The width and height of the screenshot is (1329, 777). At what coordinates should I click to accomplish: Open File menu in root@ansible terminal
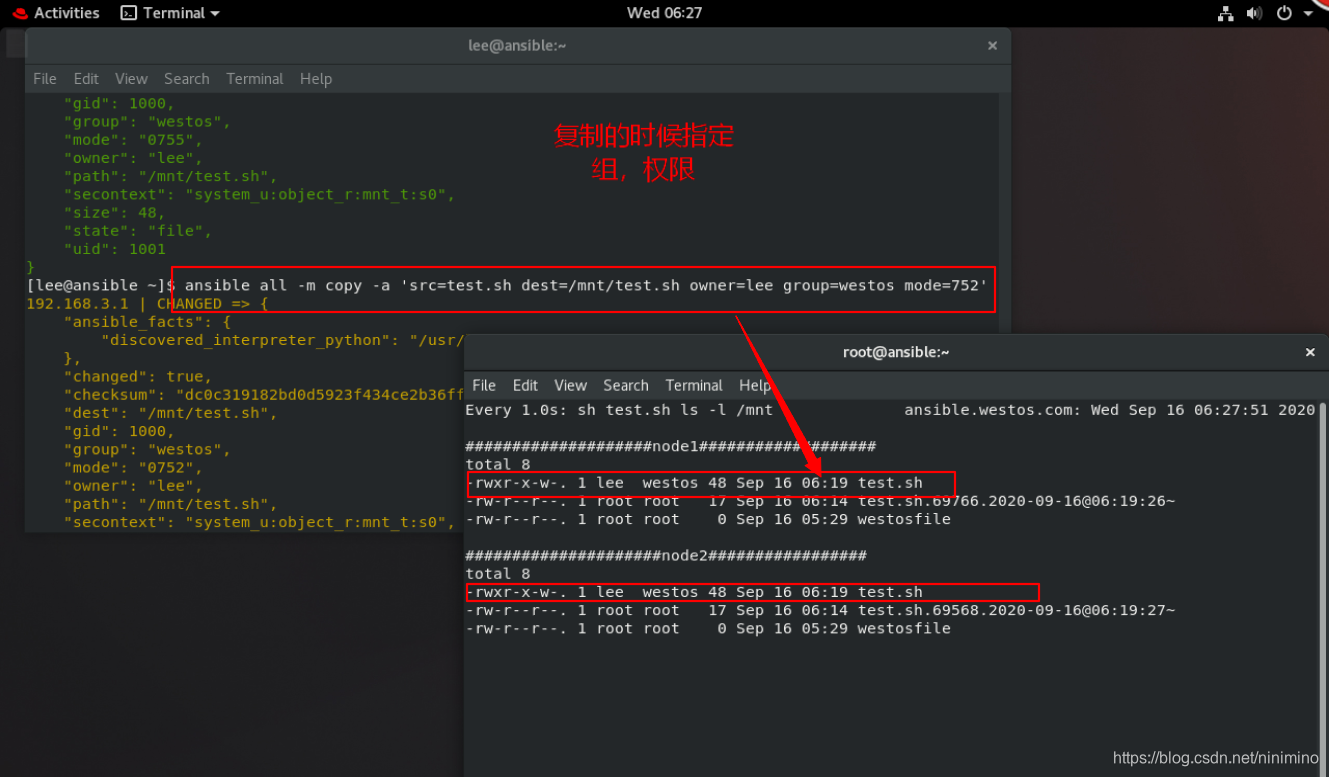[484, 385]
